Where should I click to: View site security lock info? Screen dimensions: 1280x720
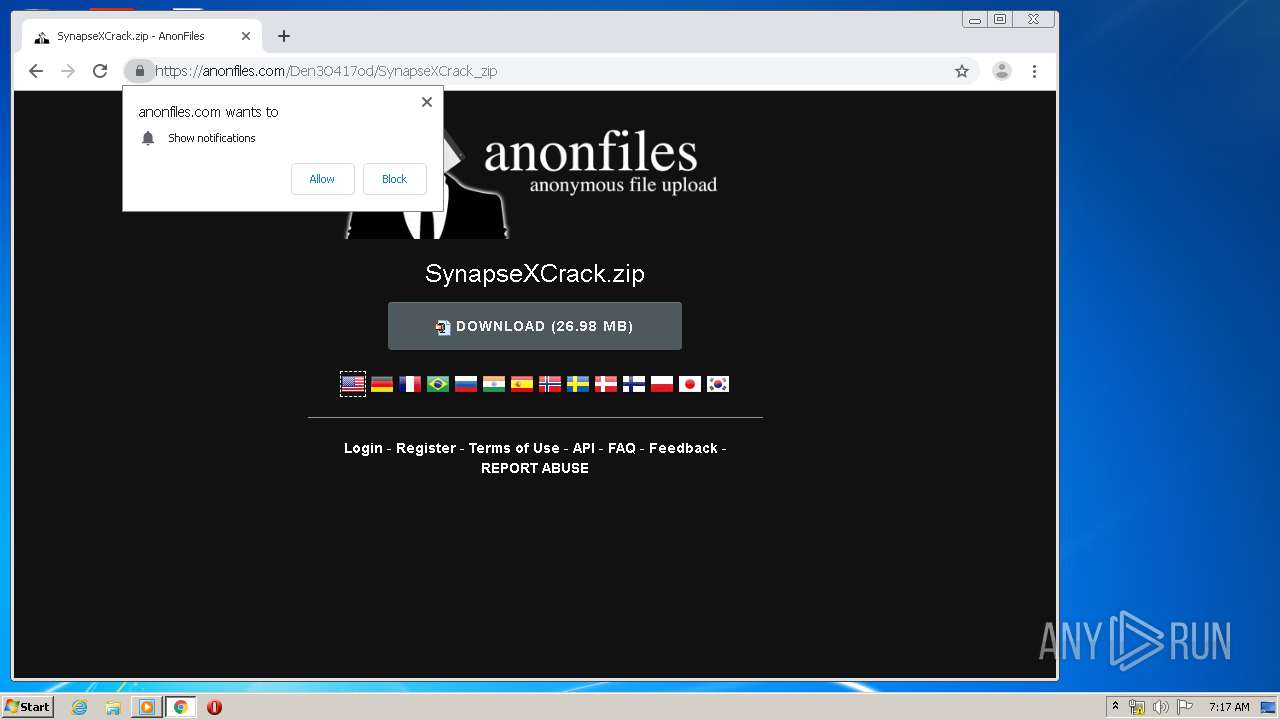pos(140,71)
